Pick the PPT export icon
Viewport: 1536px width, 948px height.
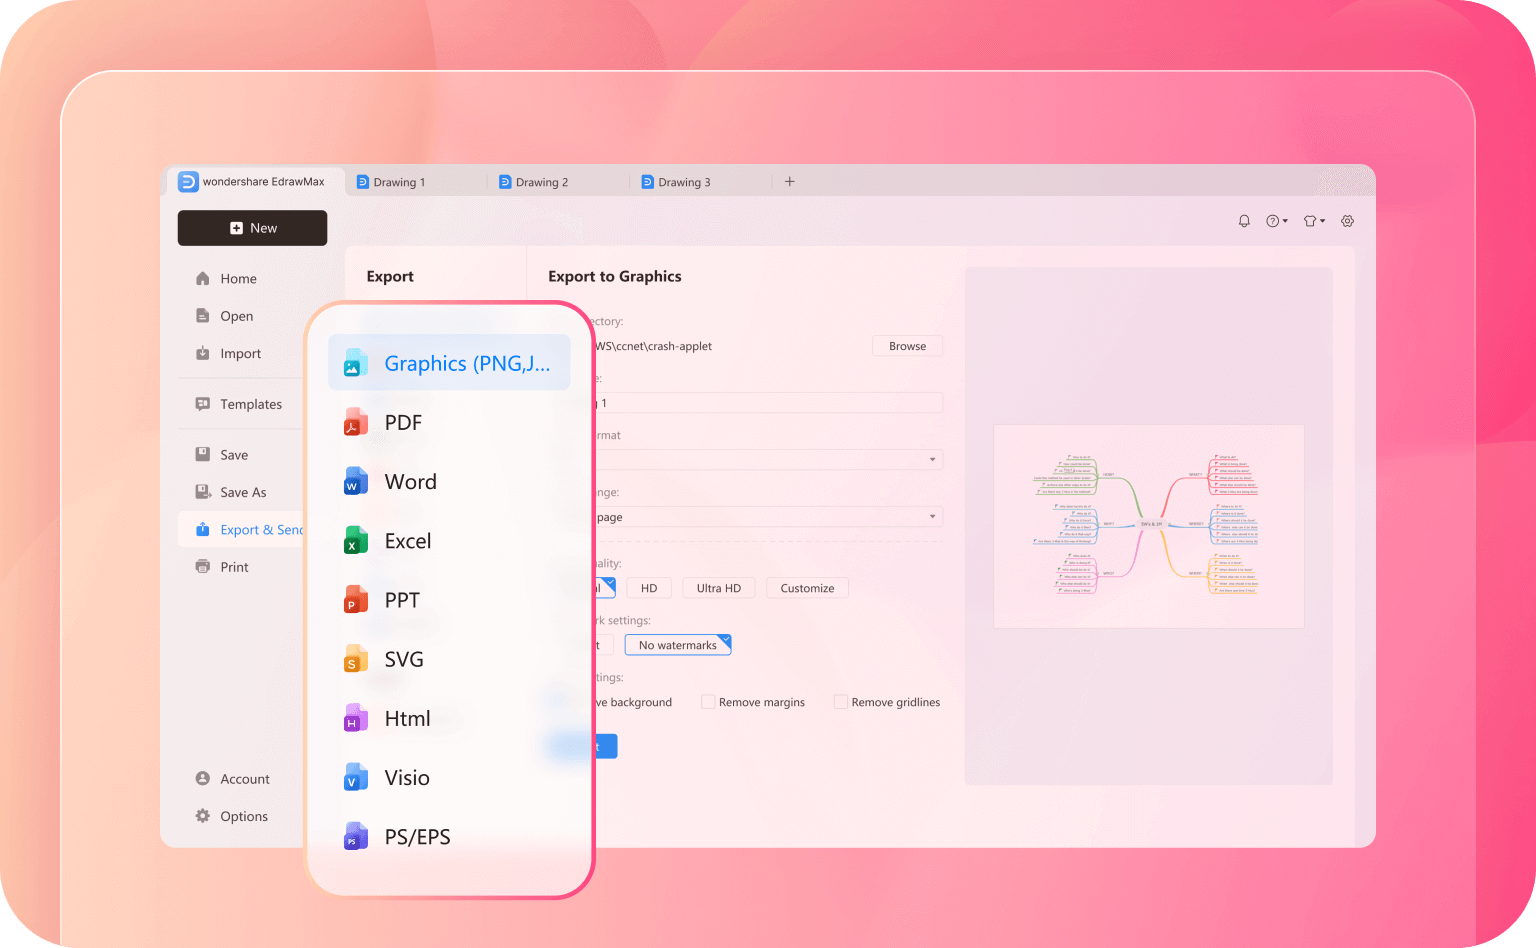[354, 600]
